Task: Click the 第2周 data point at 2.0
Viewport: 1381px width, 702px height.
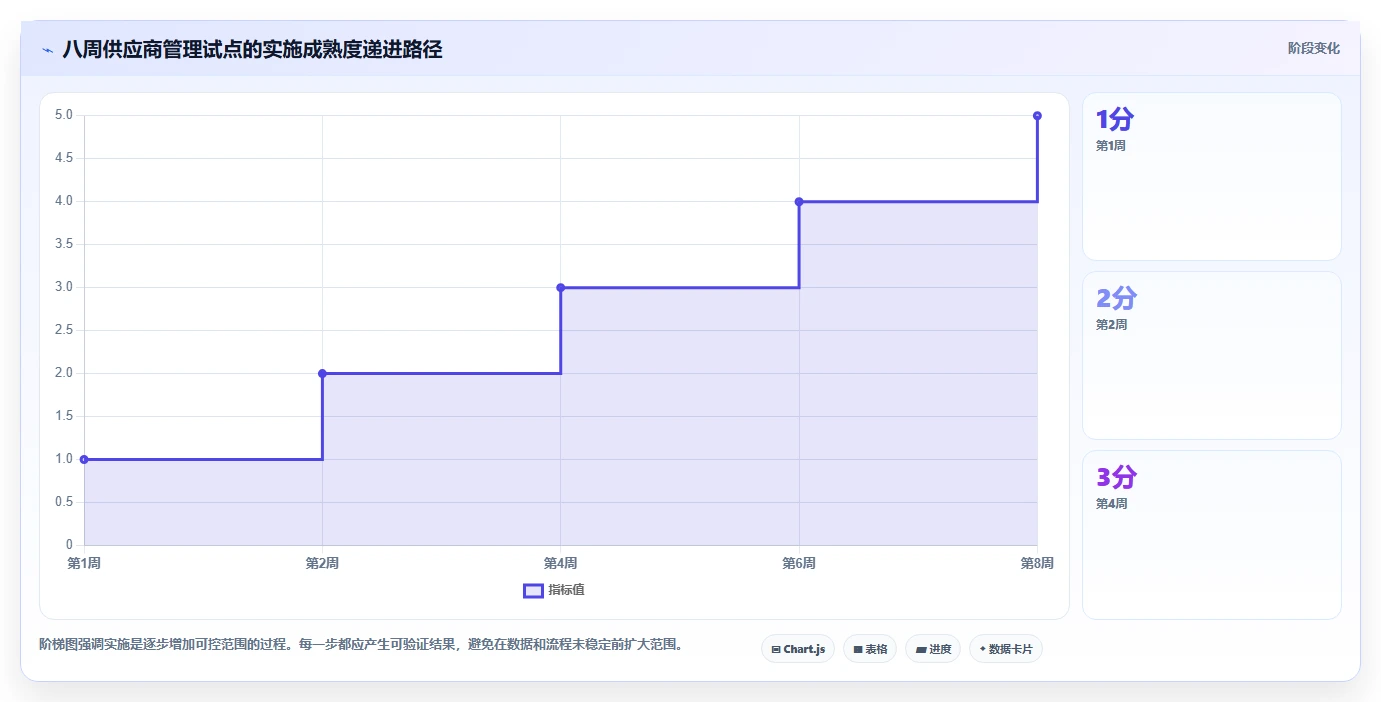Action: [x=322, y=374]
